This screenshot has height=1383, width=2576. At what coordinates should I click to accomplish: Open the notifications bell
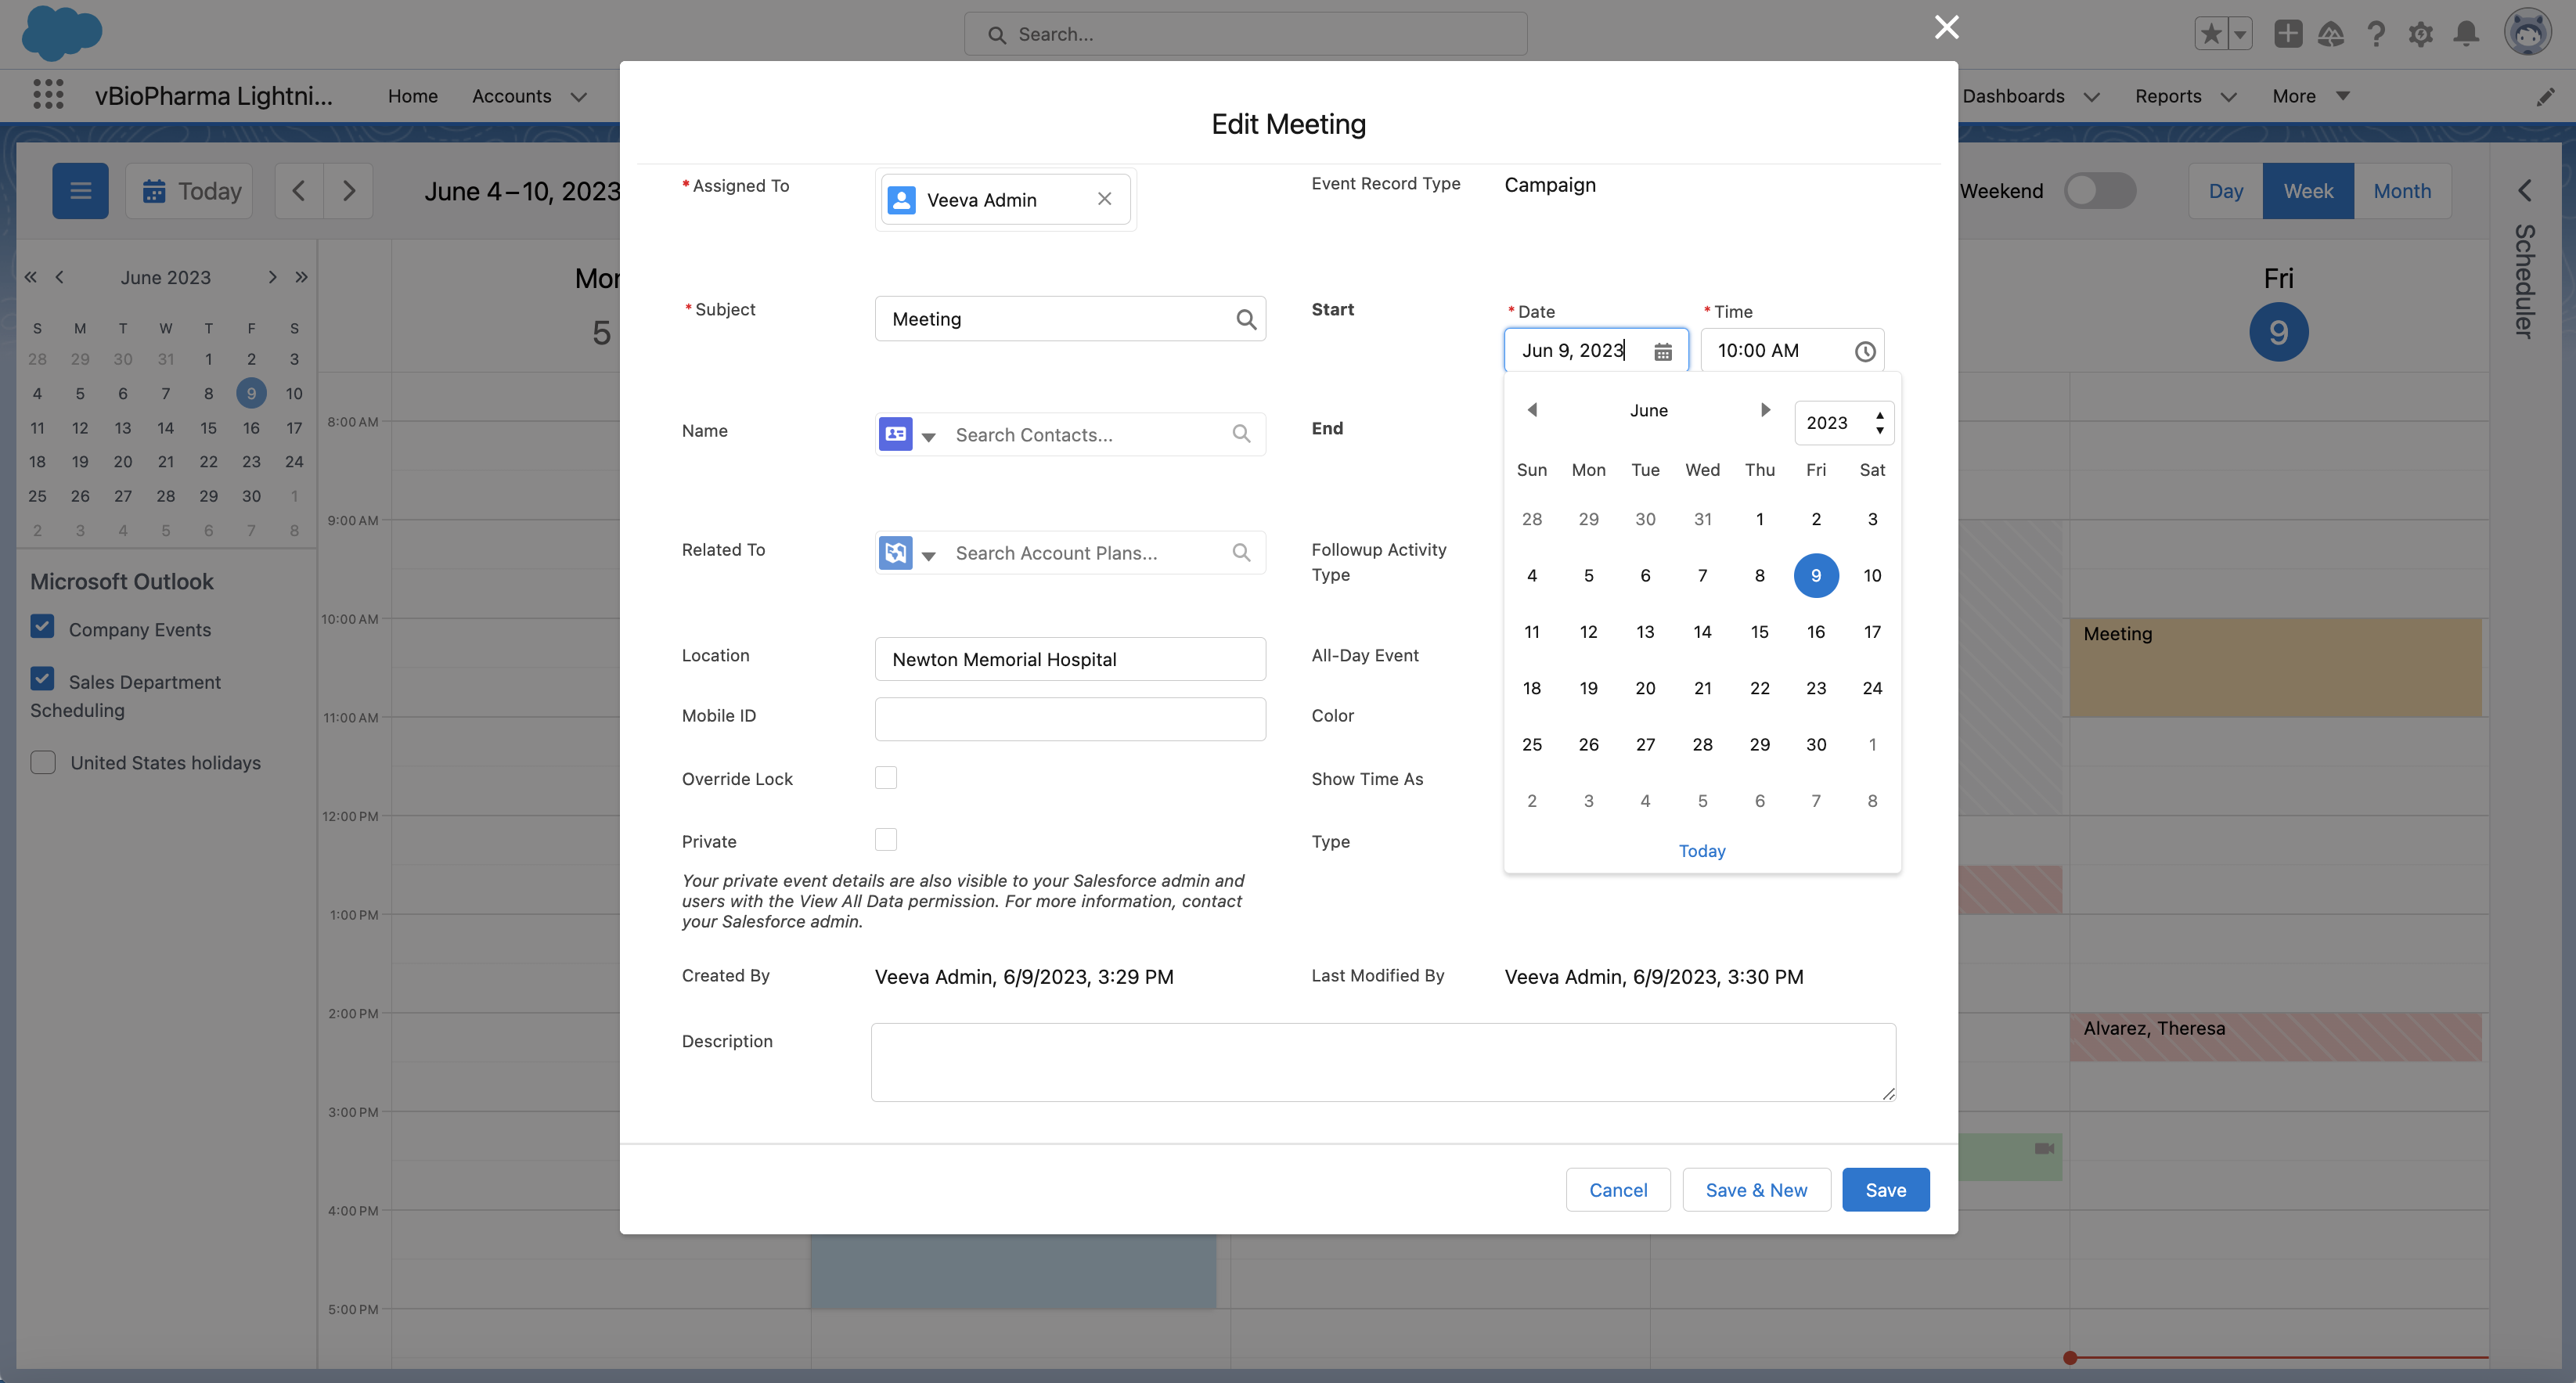coord(2466,34)
